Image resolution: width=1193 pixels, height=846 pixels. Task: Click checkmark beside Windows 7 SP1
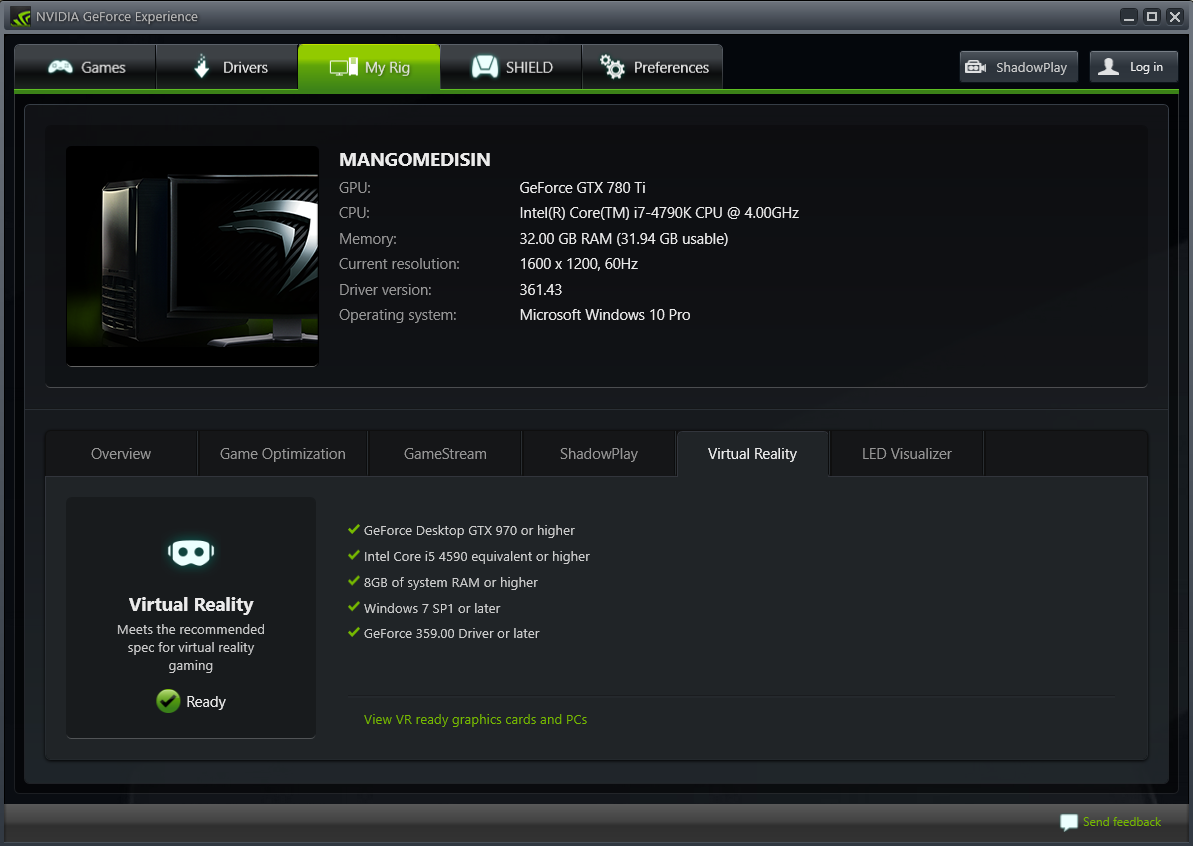click(354, 606)
